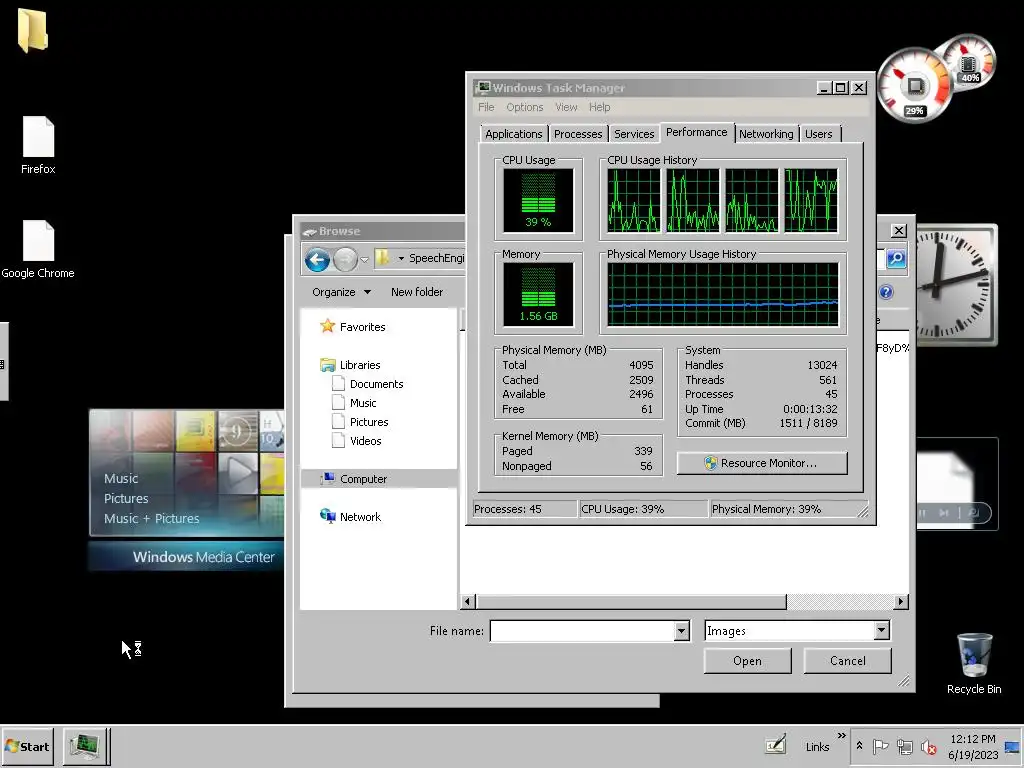Open the recent locations dropdown arrow

pos(365,260)
